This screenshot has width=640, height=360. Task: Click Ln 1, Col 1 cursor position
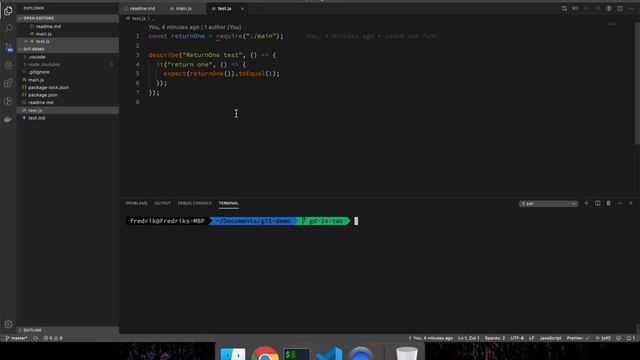coord(469,338)
